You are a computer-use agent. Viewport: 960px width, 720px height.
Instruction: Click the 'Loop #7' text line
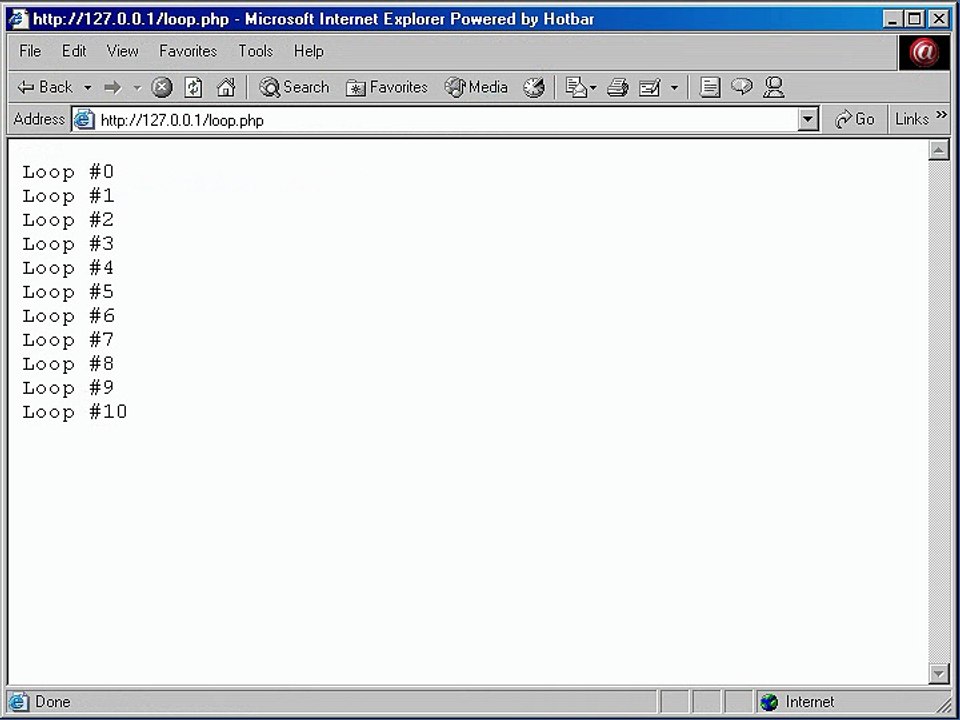coord(69,340)
